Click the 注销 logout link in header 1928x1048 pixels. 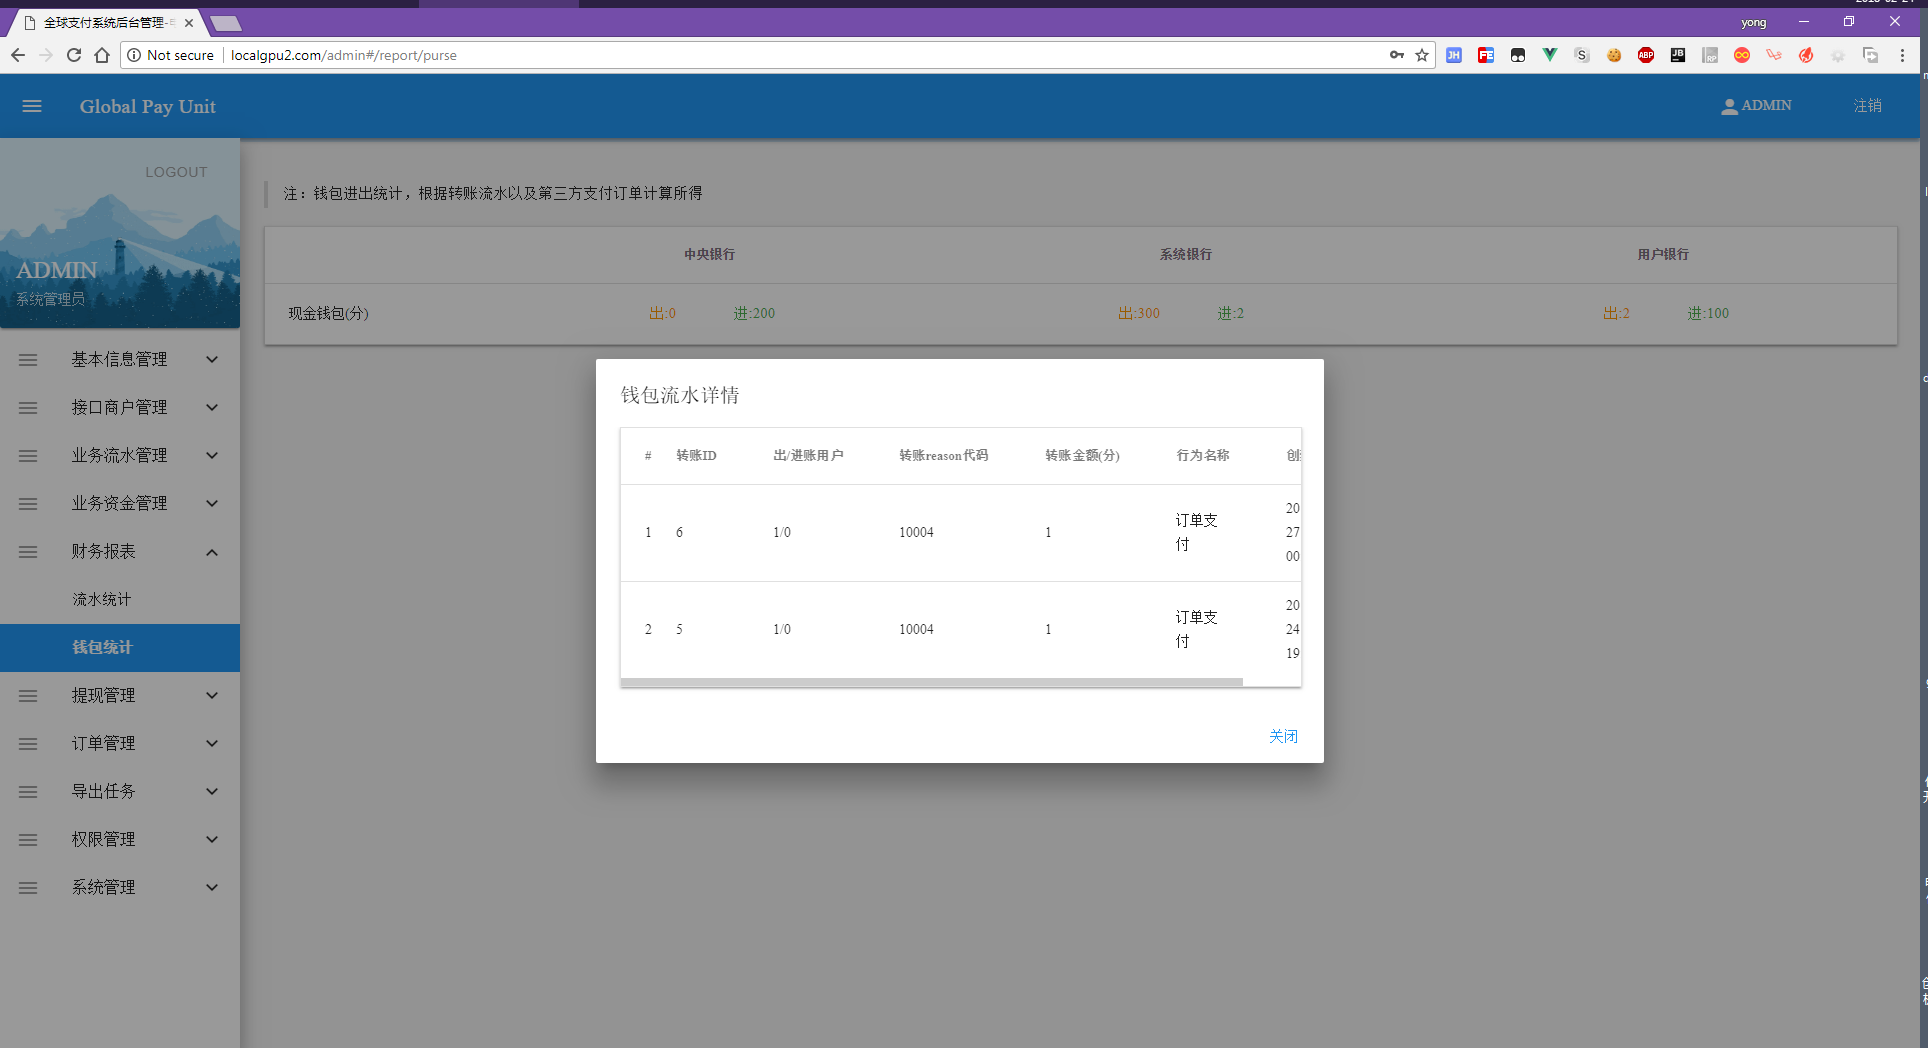tap(1868, 106)
